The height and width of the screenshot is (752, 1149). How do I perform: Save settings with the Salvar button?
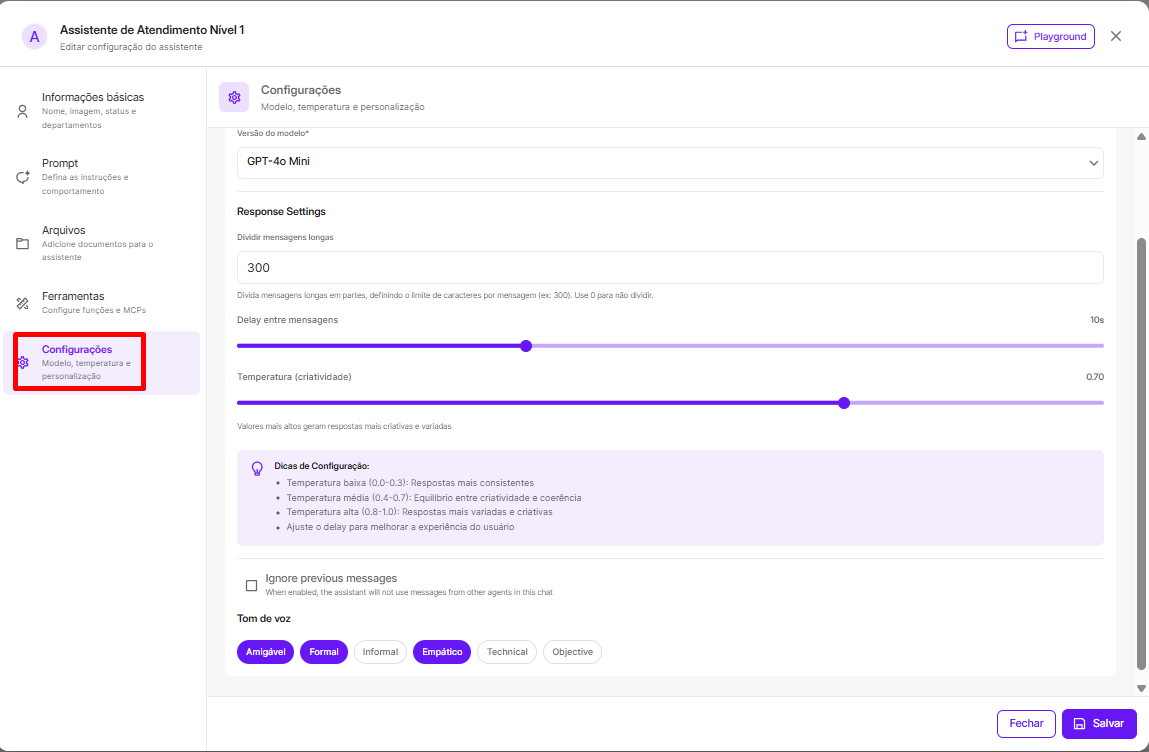[x=1099, y=724]
